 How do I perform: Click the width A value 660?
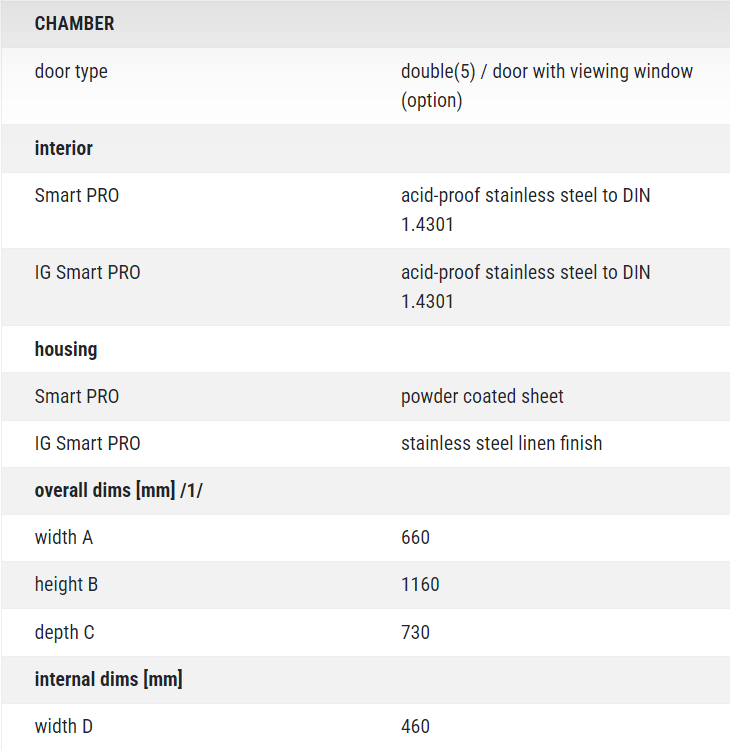415,538
